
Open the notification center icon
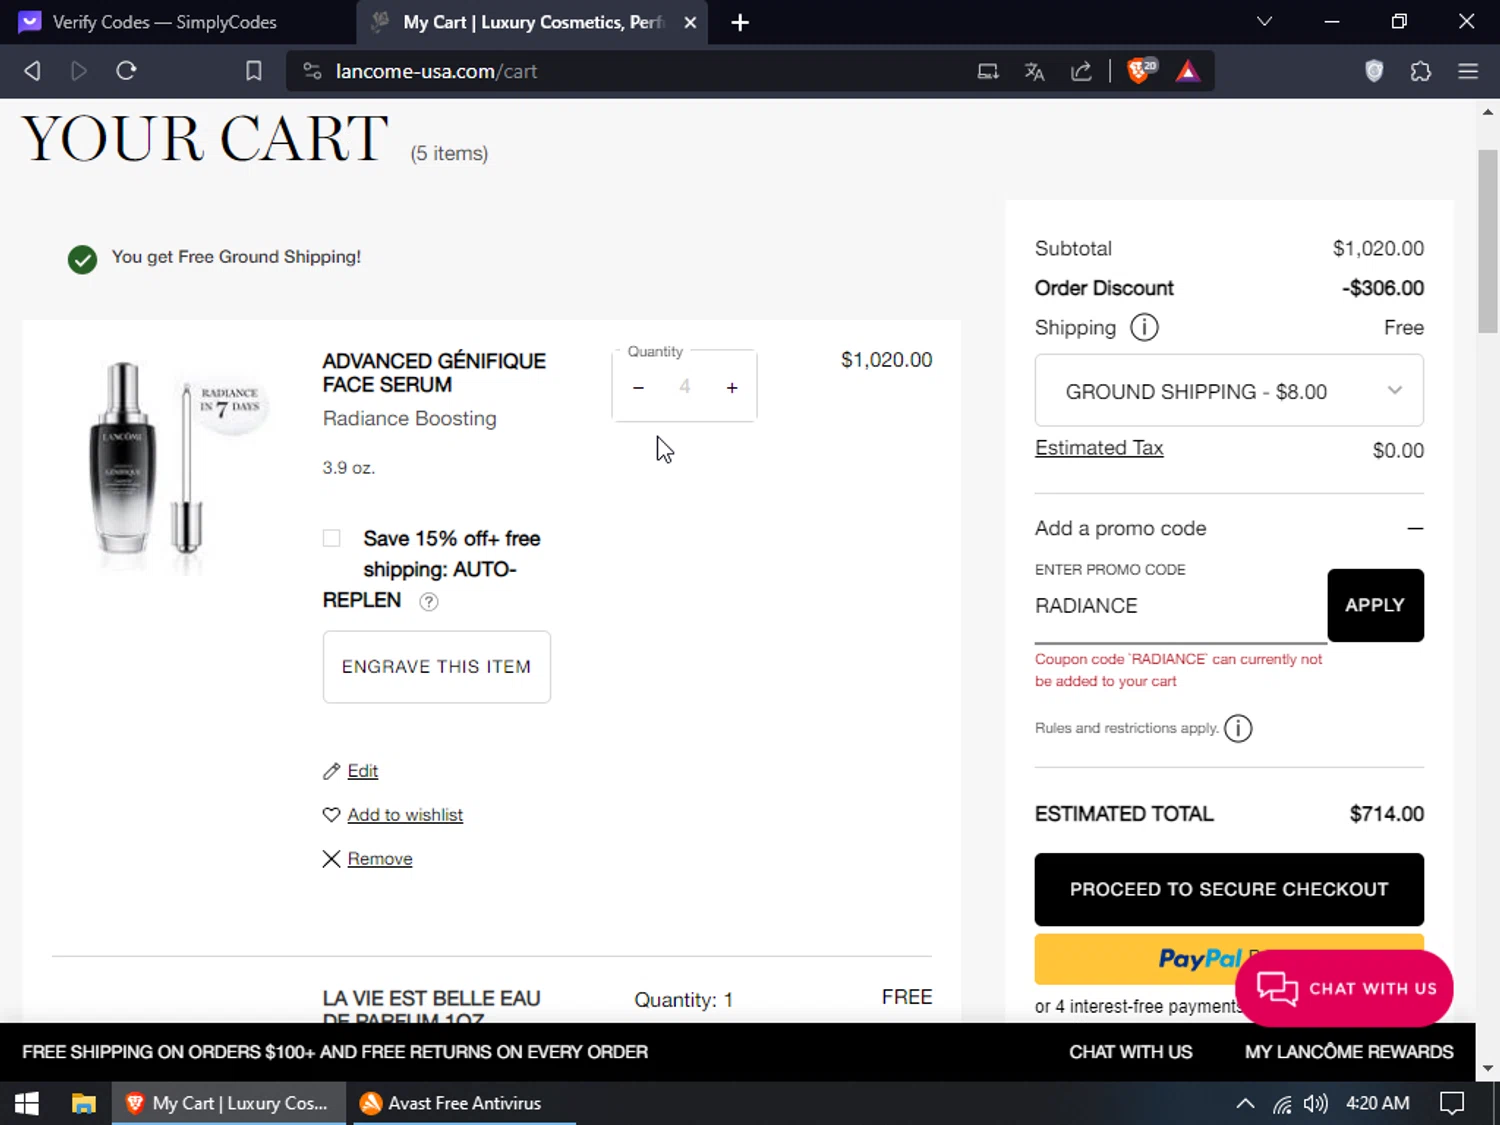point(1452,1103)
